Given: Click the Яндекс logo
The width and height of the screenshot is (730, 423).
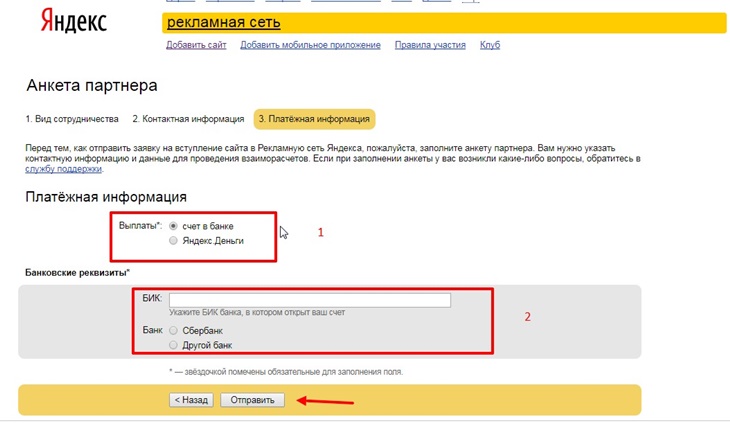Looking at the screenshot, I should [74, 21].
